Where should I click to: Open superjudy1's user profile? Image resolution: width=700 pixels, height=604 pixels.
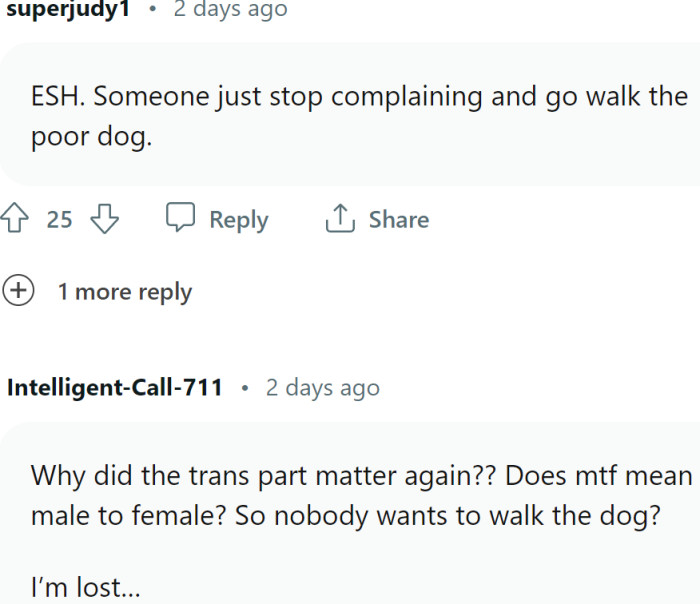pos(68,10)
